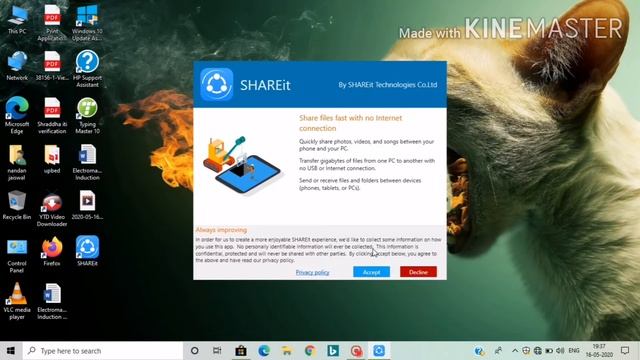Click the Accept button in SHAREit dialog

click(371, 272)
